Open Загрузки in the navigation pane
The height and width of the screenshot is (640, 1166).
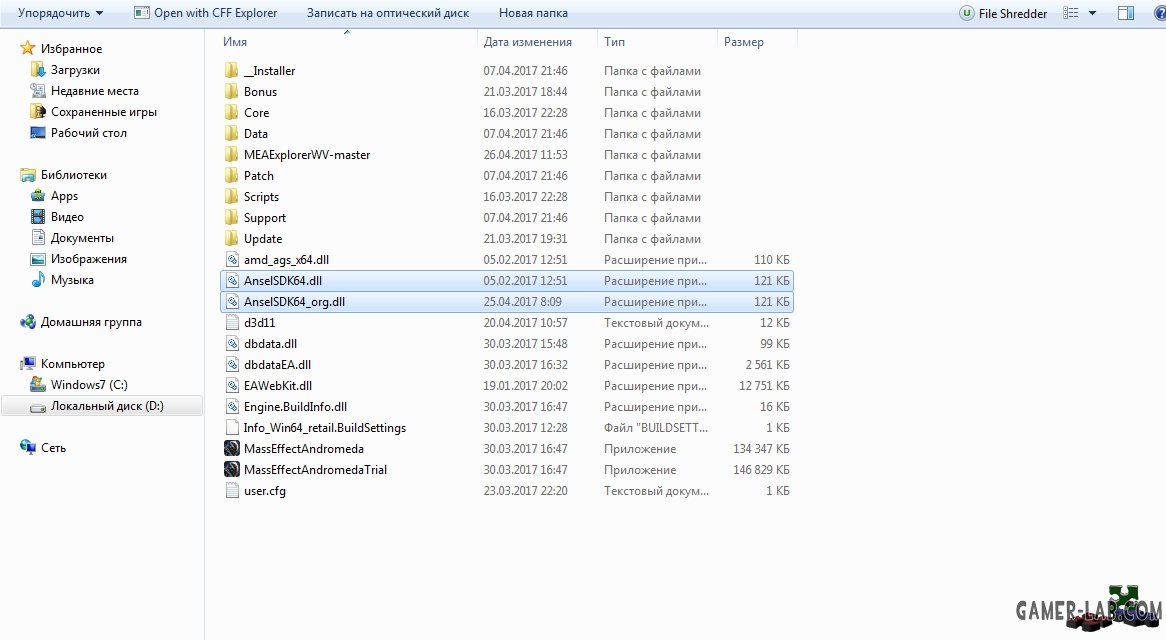coord(75,70)
